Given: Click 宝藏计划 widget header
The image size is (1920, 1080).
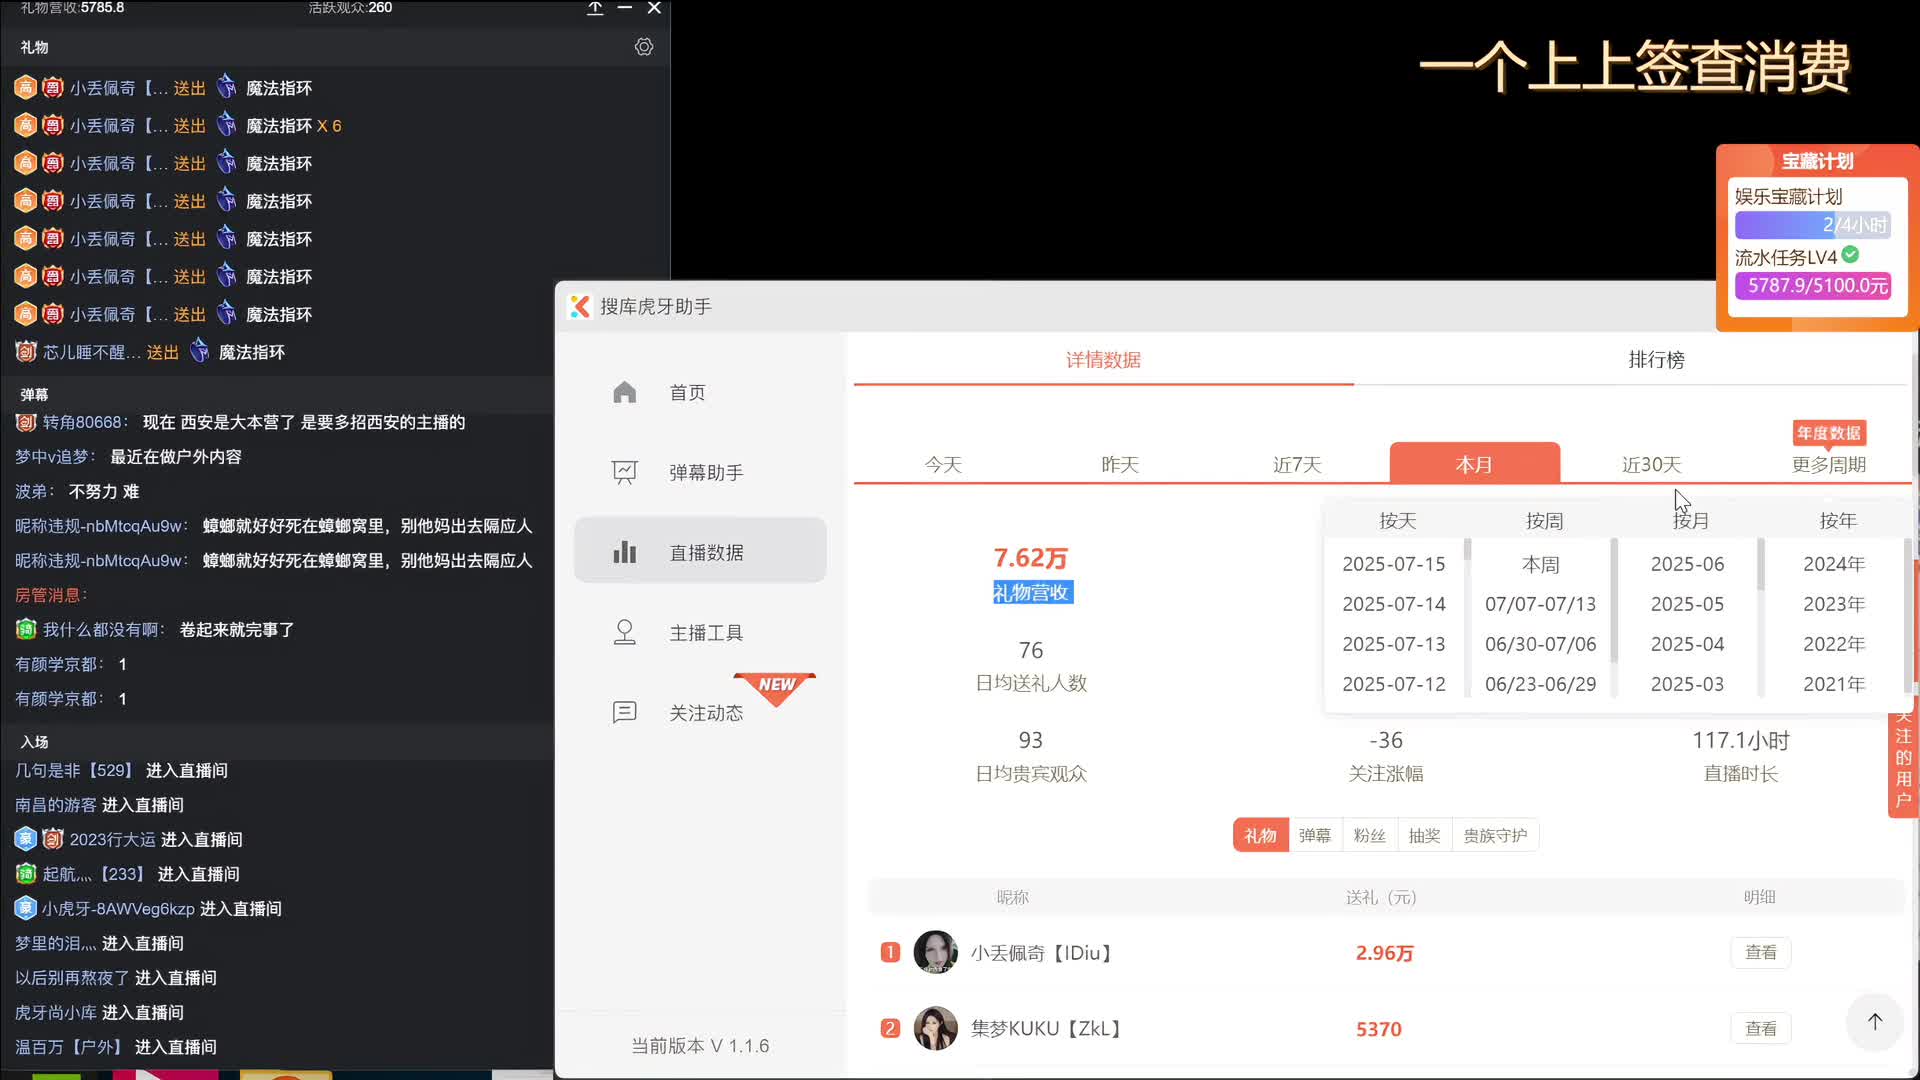Looking at the screenshot, I should coord(1817,161).
